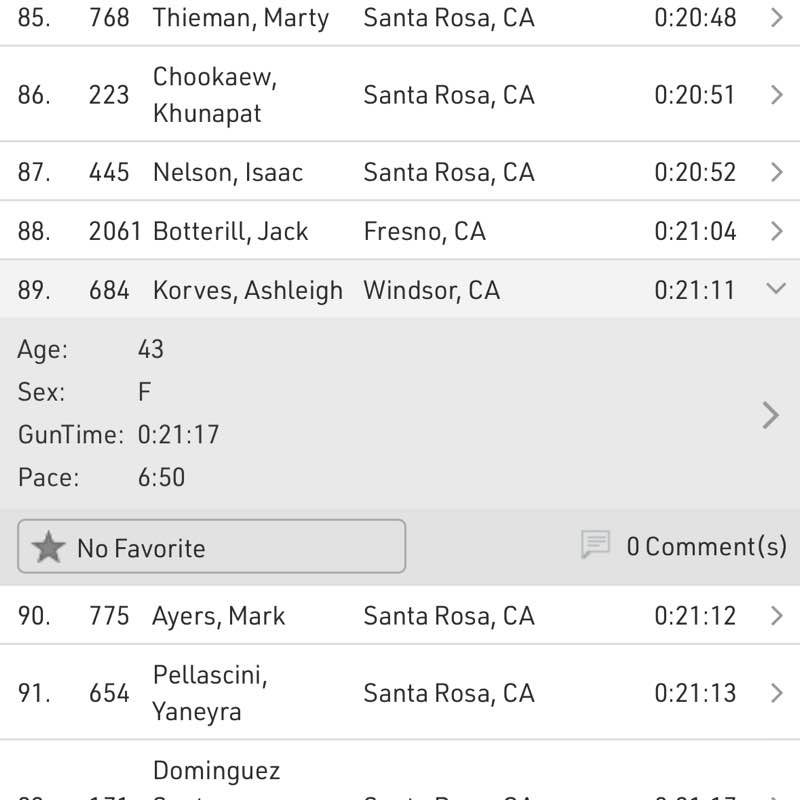Tap finish time 0:20:52 for Nelson
This screenshot has width=800, height=800.
(x=694, y=172)
